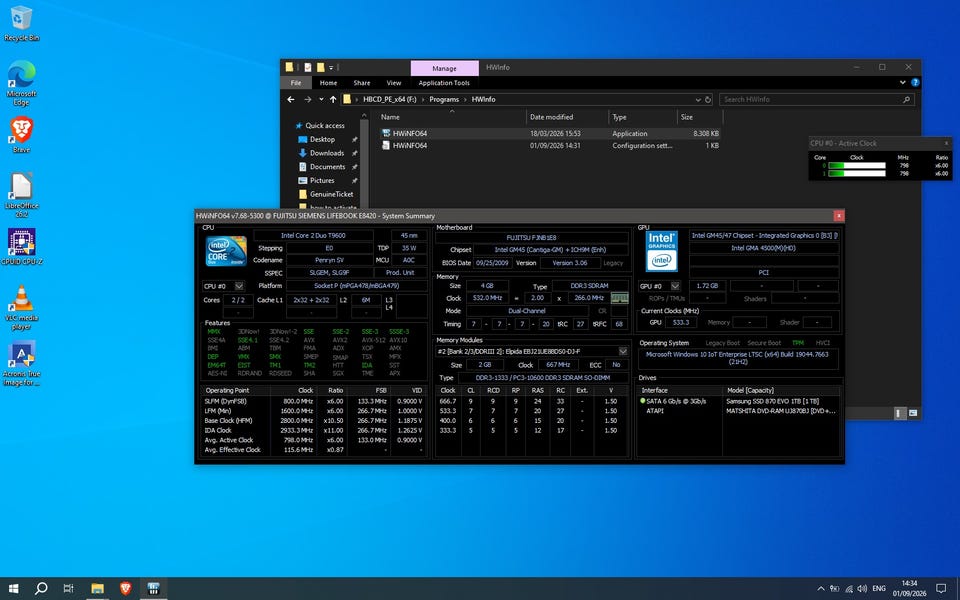This screenshot has height=600, width=960.
Task: Switch Explorer to large thumbnails view icon
Action: coord(912,413)
